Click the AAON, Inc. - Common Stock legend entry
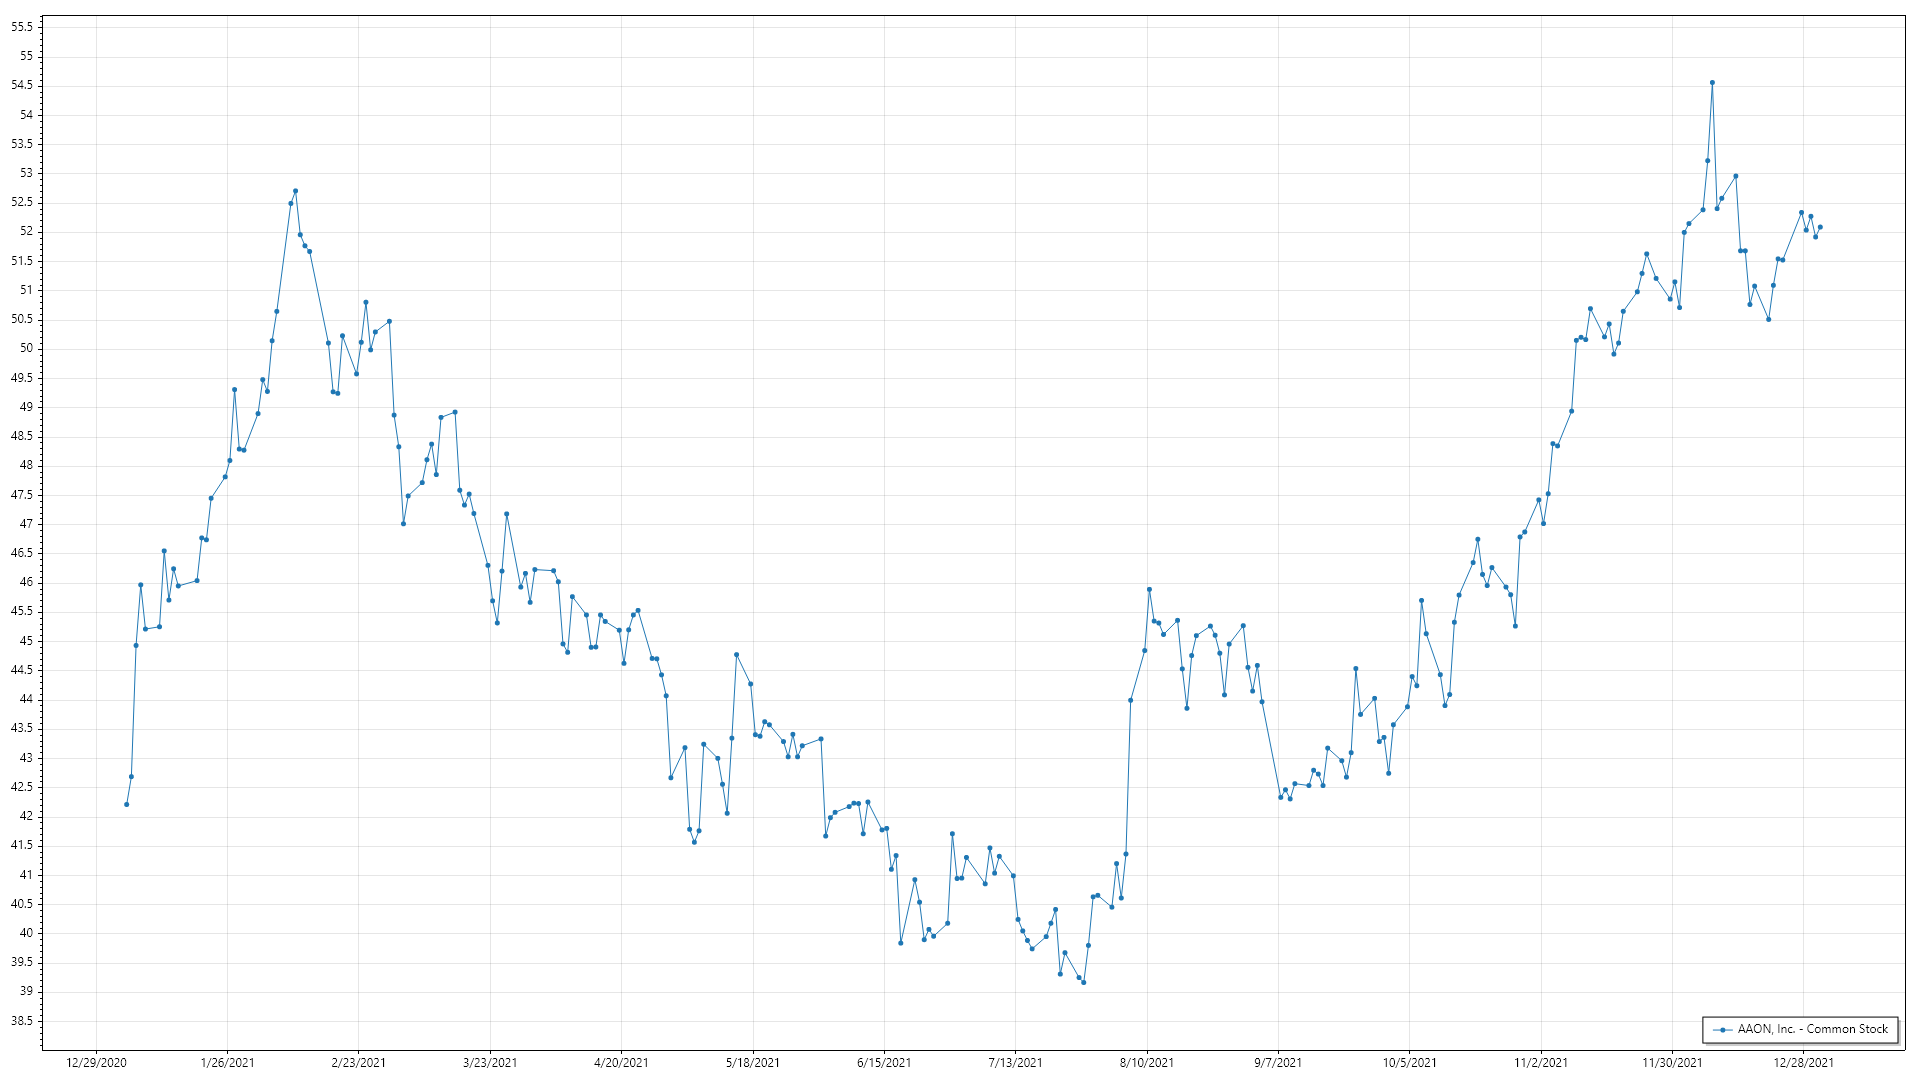Screen dimensions: 1920x1080 (1811, 1029)
